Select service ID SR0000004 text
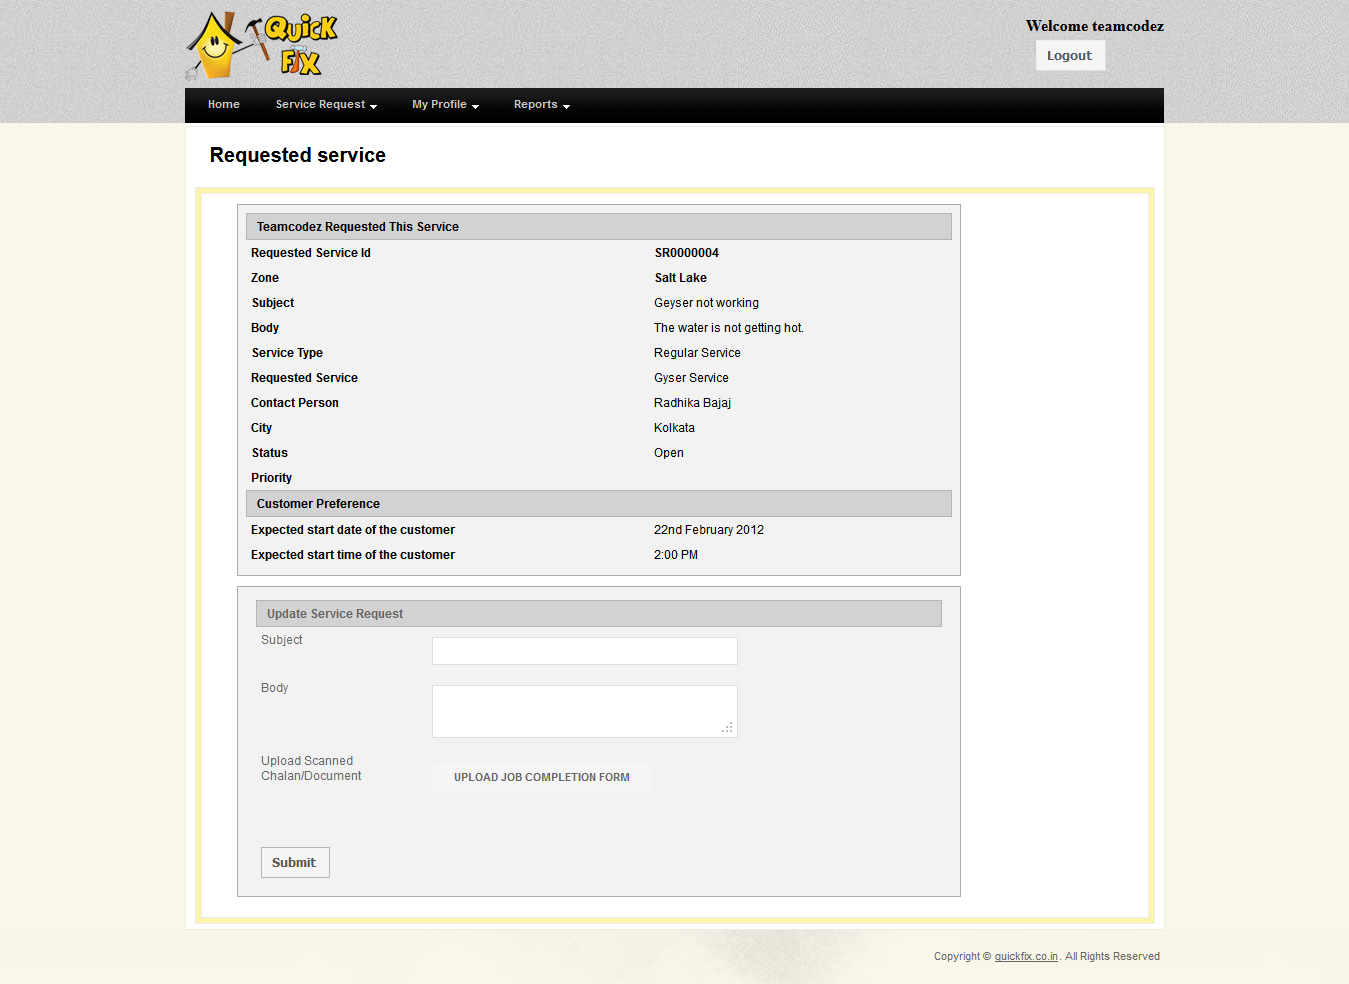 tap(687, 253)
